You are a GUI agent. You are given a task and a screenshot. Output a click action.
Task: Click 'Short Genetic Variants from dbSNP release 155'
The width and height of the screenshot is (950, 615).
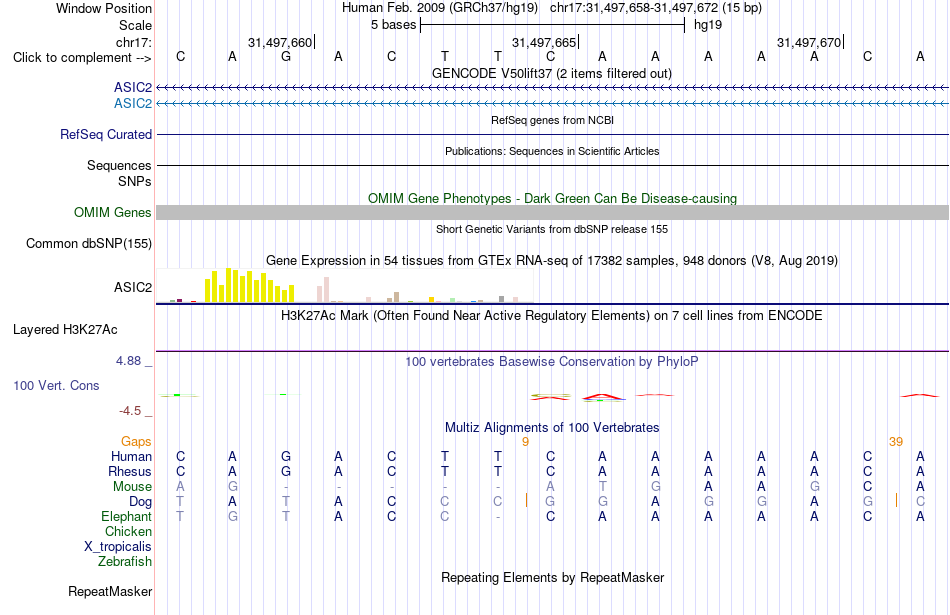point(552,229)
